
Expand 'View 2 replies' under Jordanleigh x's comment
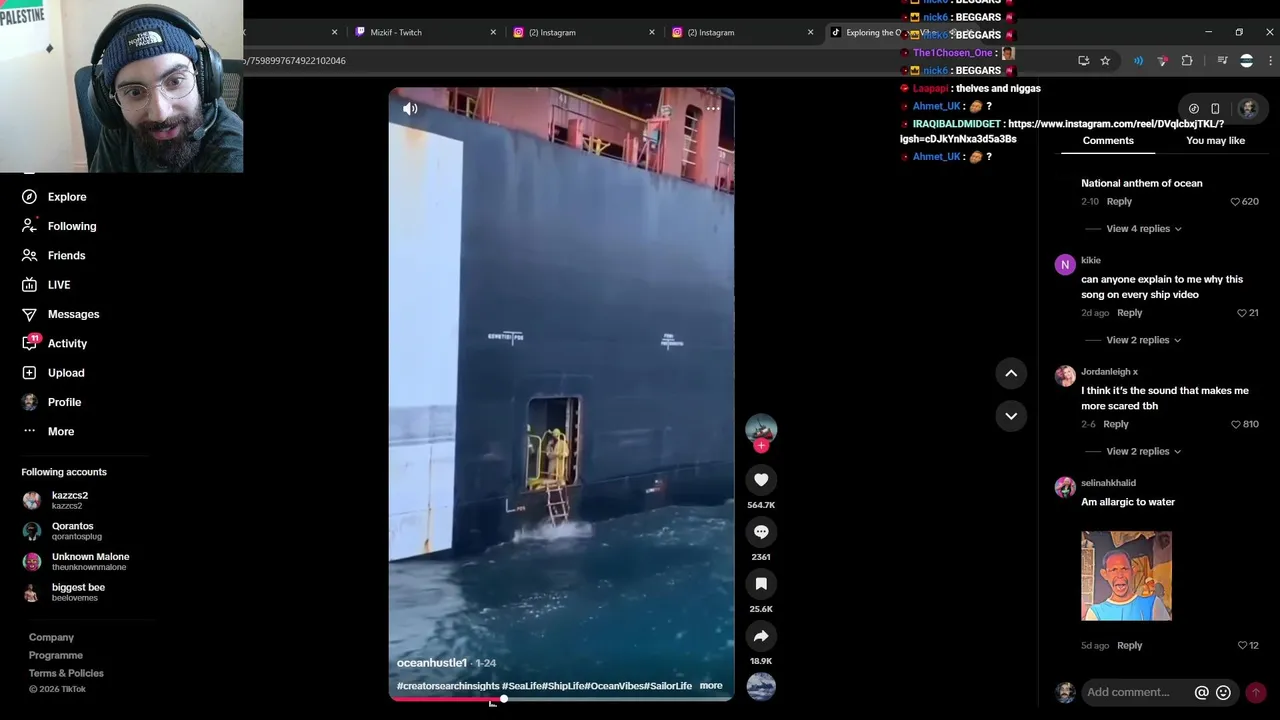[1144, 451]
